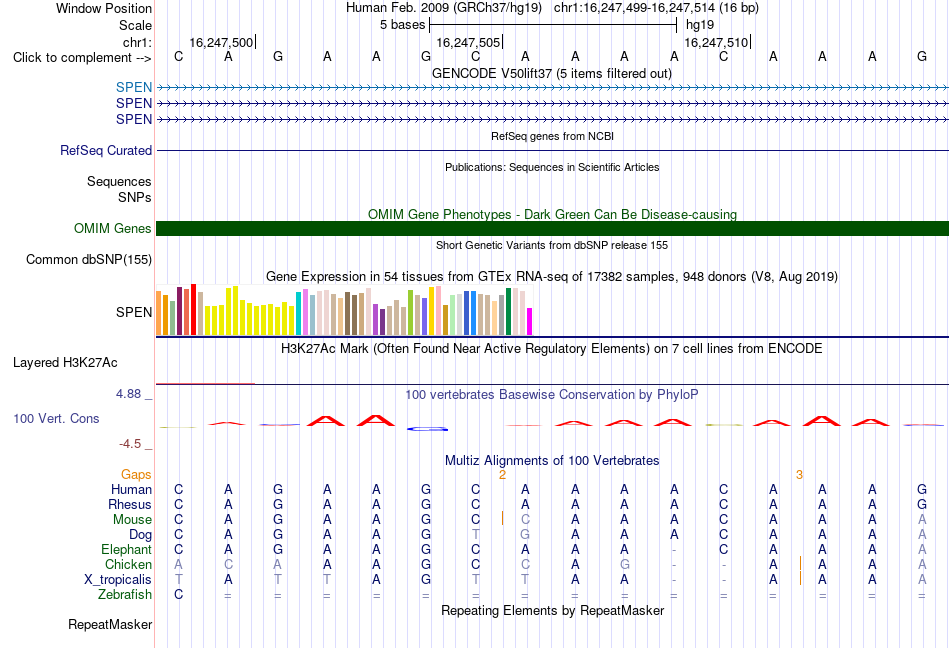Select the Dog species label

[140, 535]
